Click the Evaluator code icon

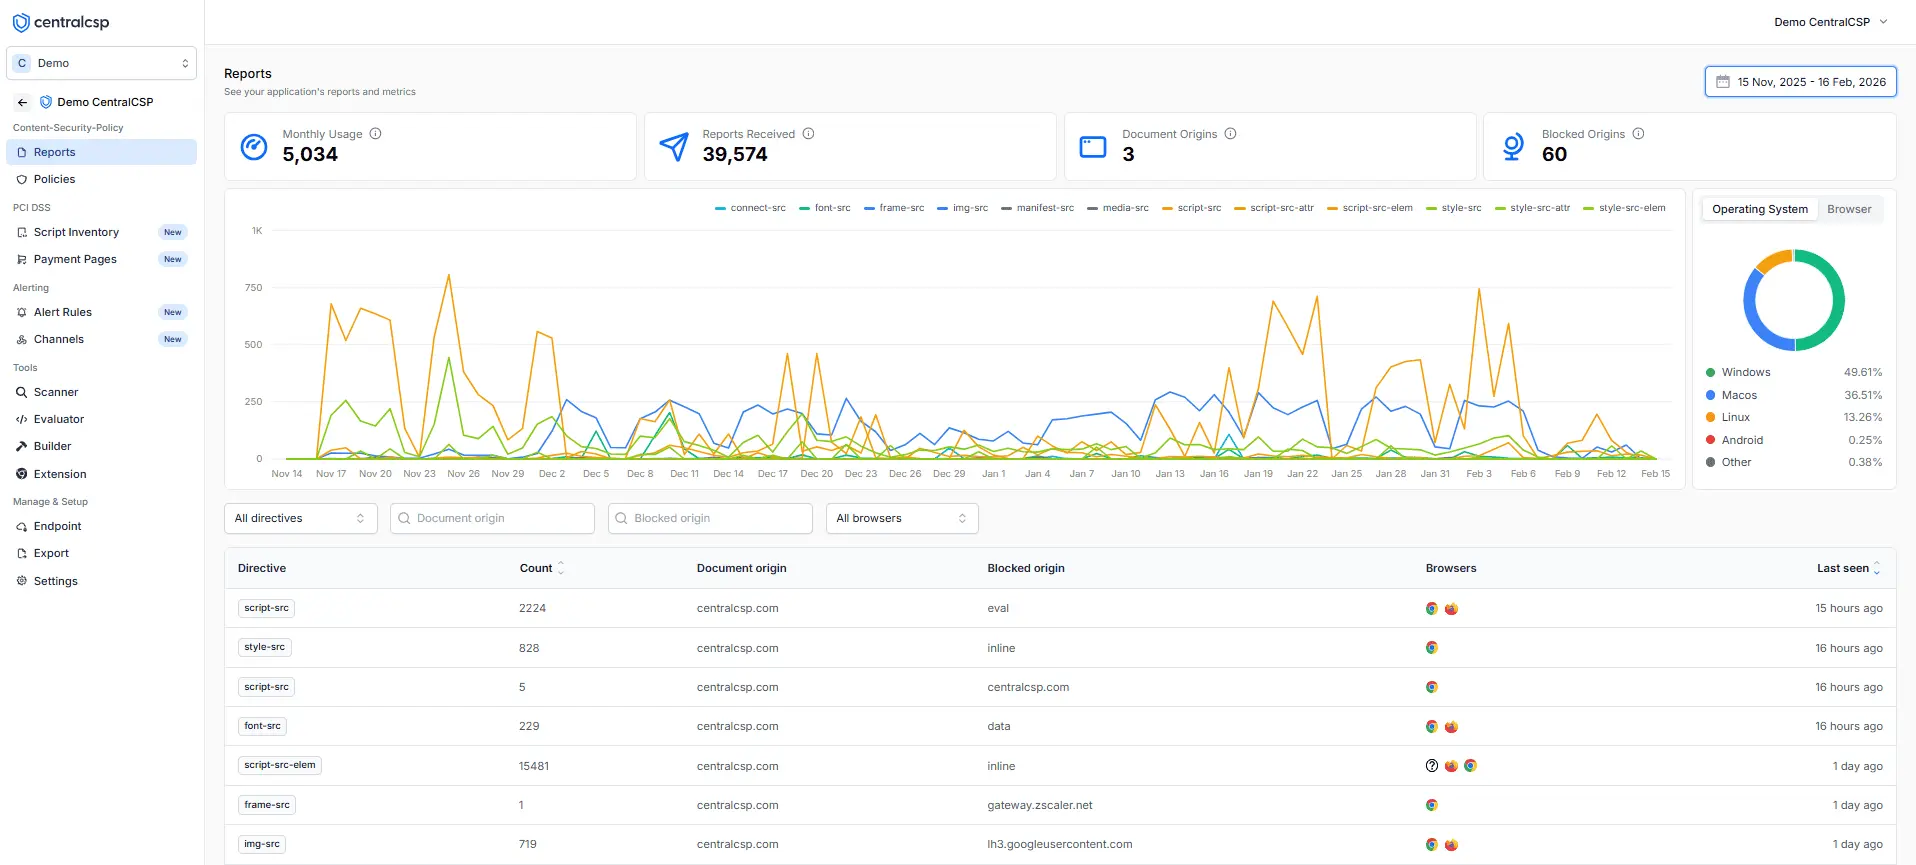tap(22, 419)
